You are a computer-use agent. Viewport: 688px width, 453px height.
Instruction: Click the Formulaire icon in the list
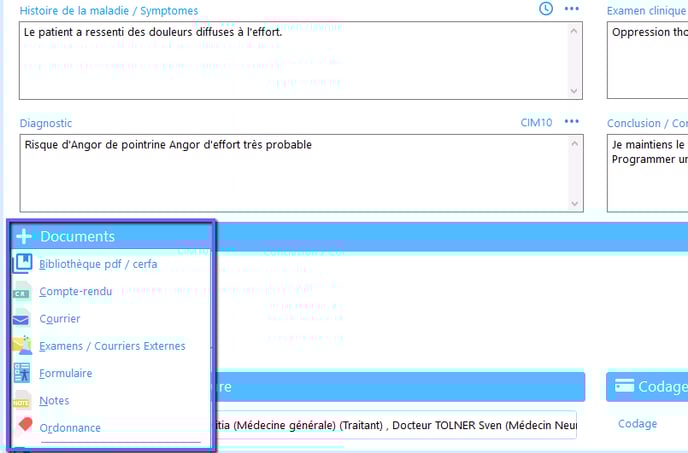tap(22, 373)
